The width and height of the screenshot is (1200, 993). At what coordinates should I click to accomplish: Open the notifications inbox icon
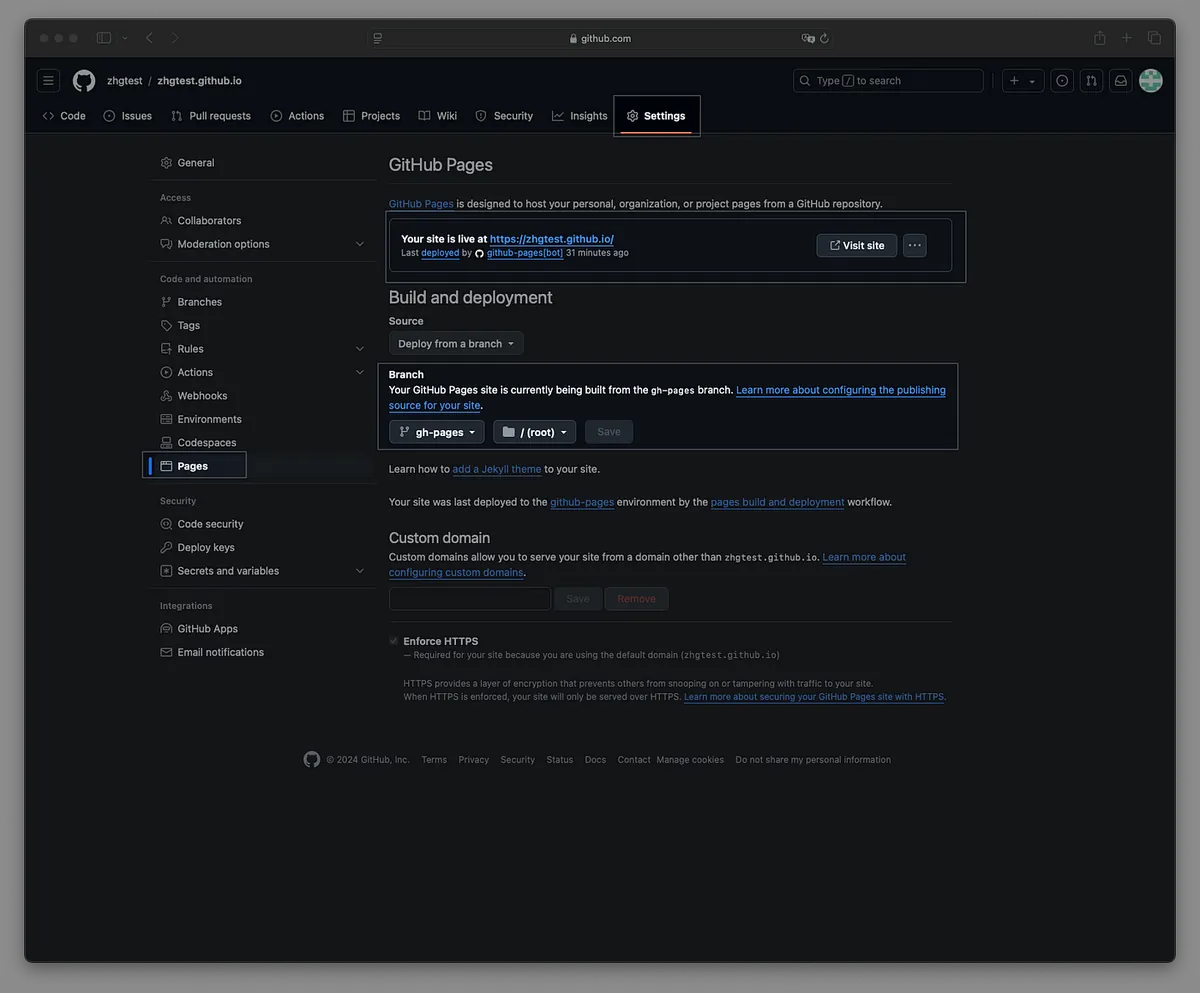1121,81
